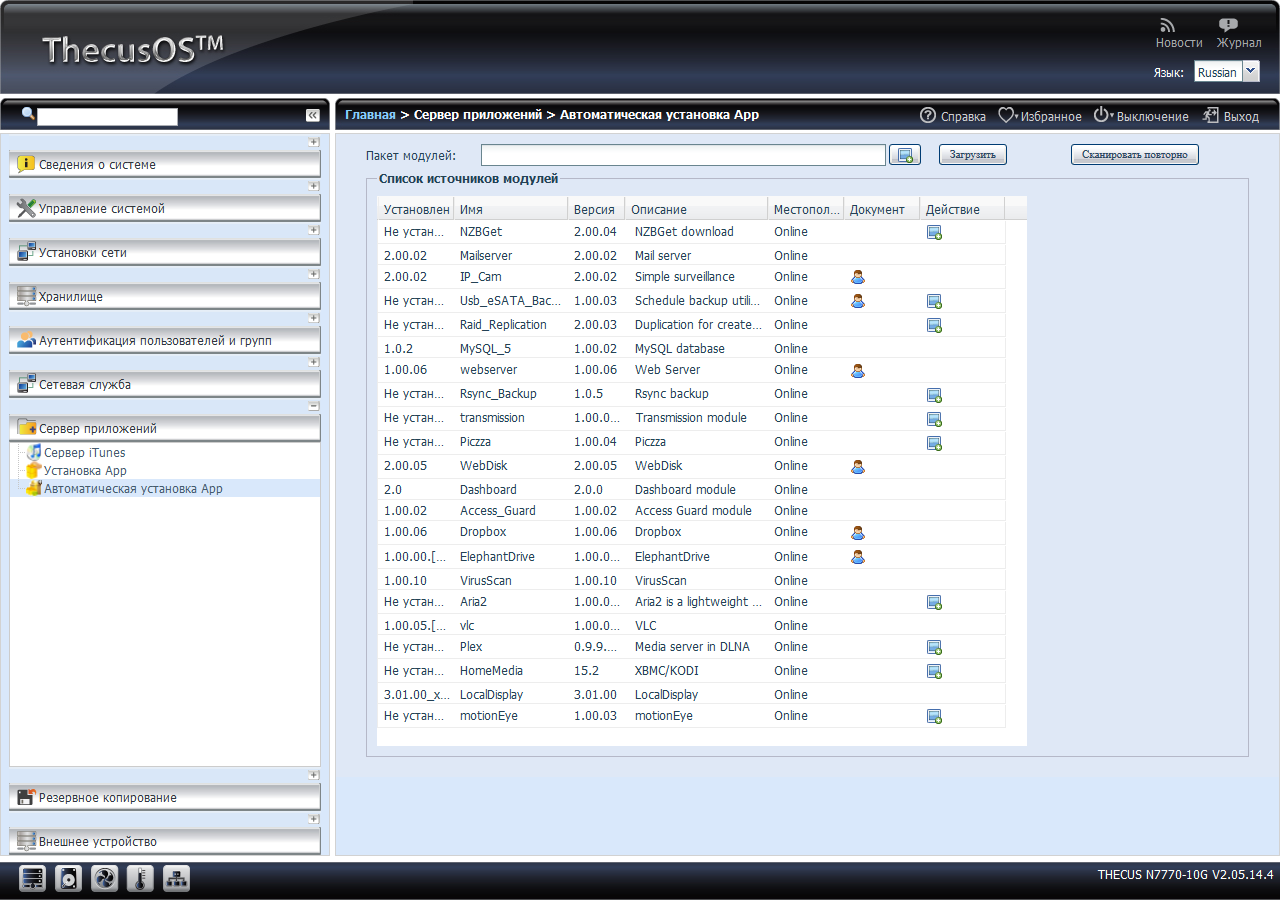Open temperature status icon in bottom bar
The height and width of the screenshot is (900, 1280).
pyautogui.click(x=141, y=879)
